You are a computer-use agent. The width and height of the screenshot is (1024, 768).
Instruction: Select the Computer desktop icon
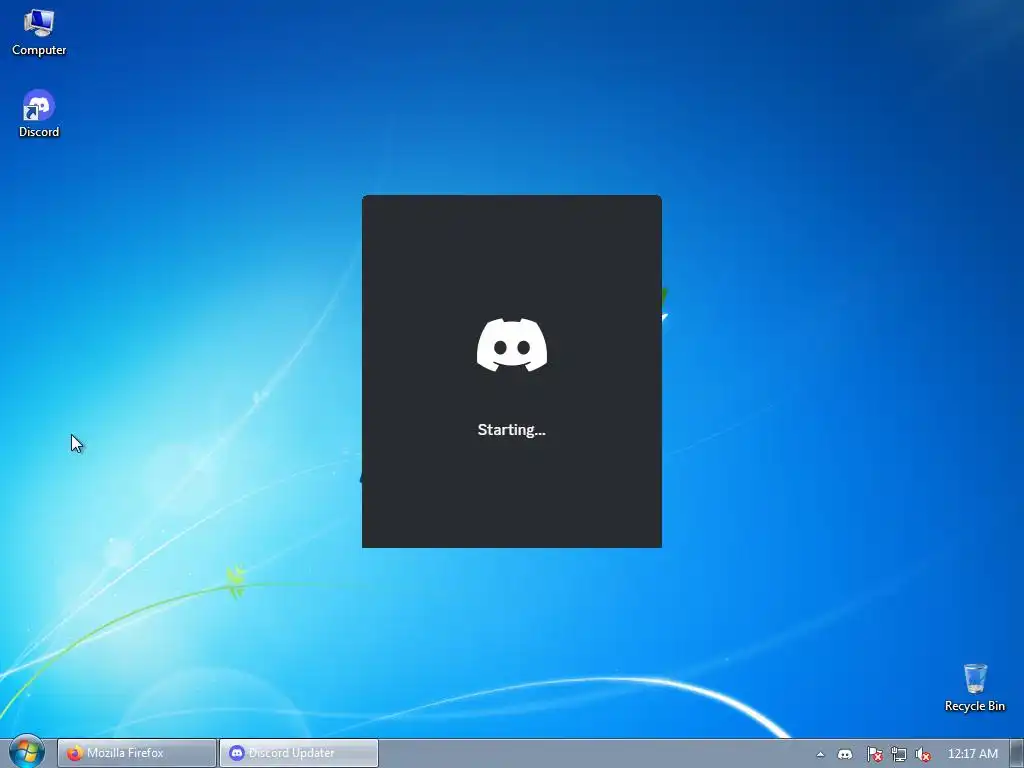[x=39, y=33]
